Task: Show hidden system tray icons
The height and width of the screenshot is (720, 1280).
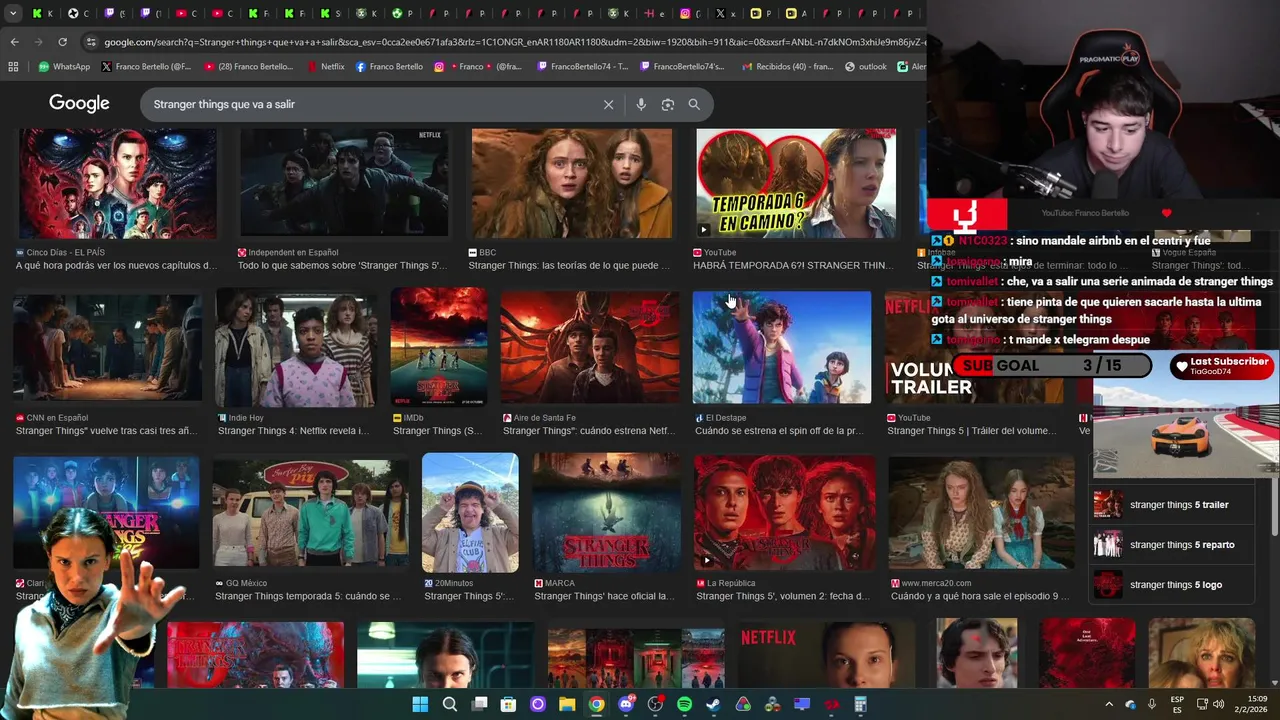Action: pyautogui.click(x=1108, y=704)
